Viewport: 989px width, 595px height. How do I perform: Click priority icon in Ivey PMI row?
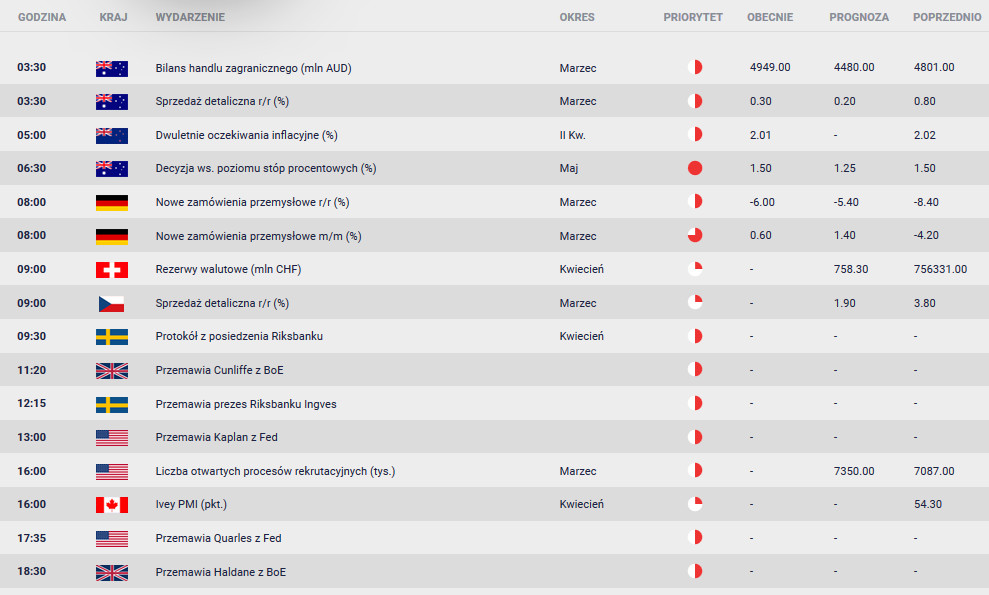pos(695,504)
